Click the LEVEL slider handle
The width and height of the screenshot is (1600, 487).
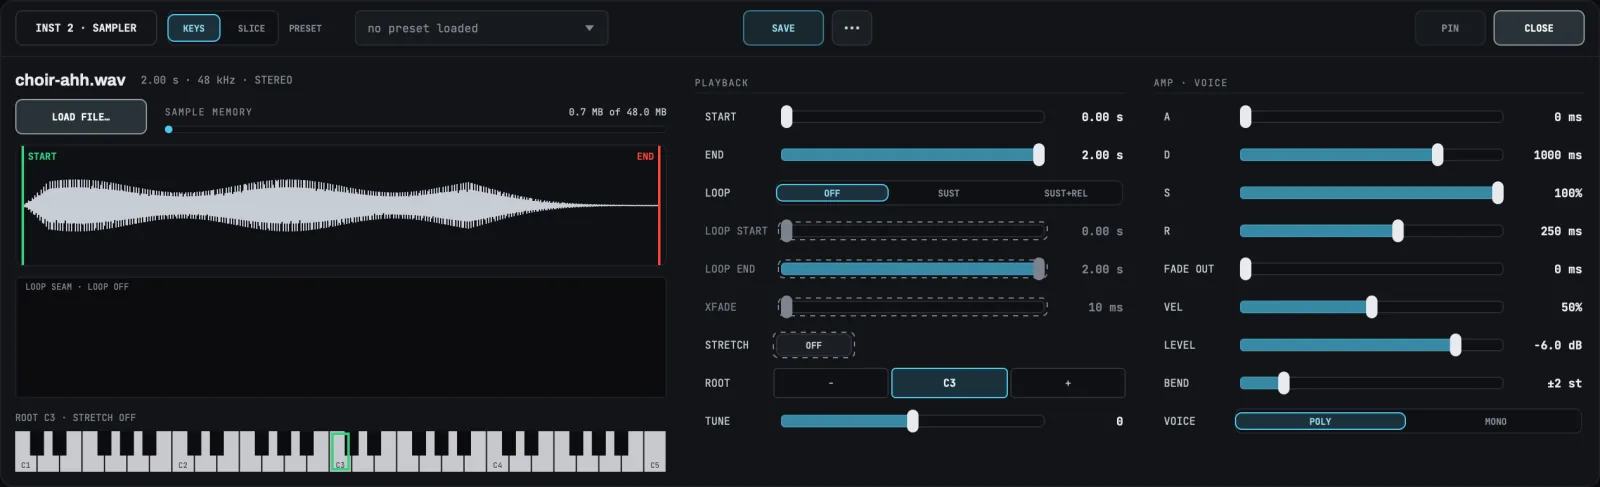pos(1456,345)
